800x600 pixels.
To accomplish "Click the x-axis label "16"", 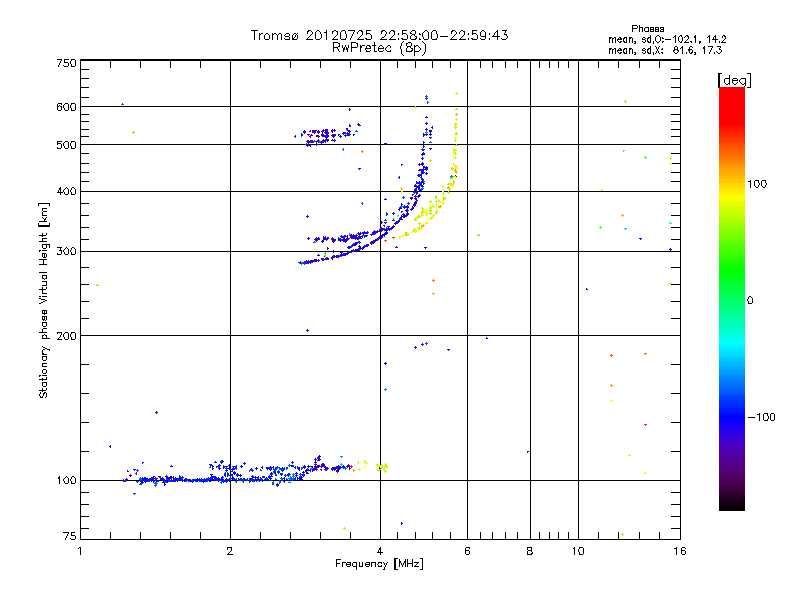I will point(680,551).
